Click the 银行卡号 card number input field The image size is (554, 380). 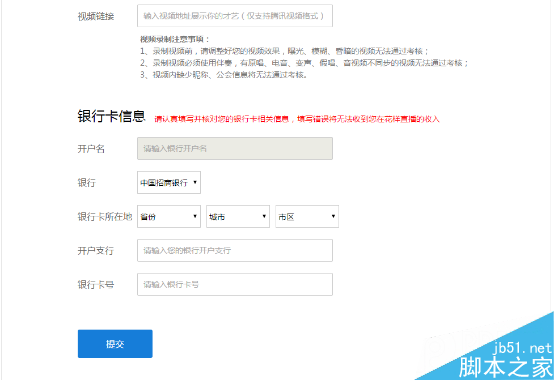click(235, 284)
